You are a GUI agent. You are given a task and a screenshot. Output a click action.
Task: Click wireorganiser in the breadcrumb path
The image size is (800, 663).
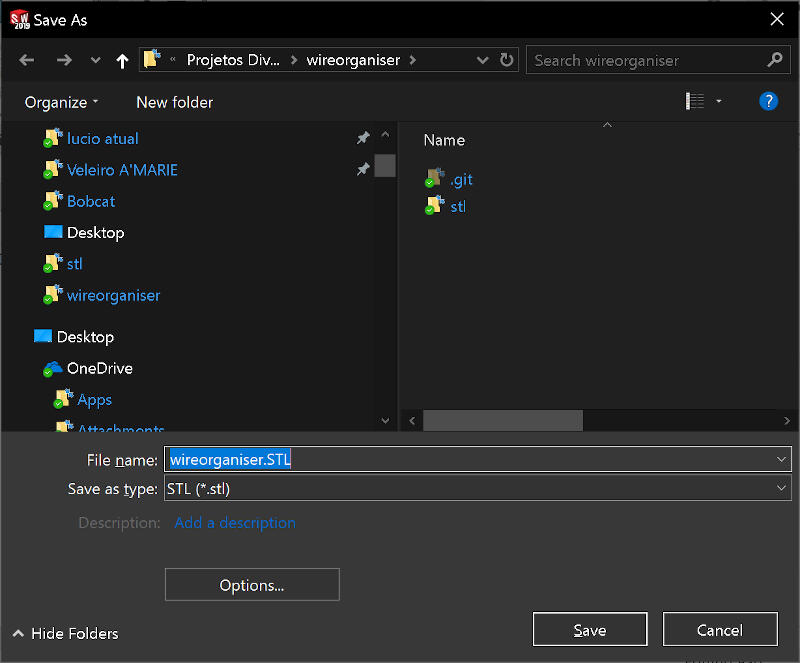click(x=353, y=60)
